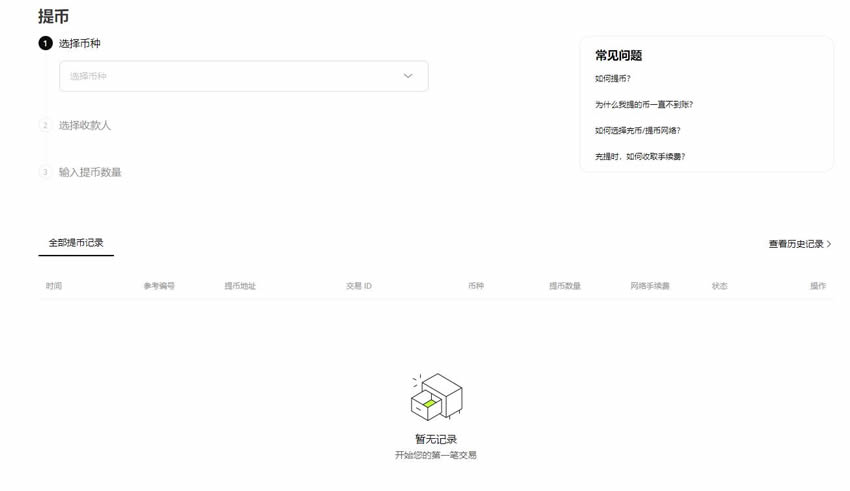The image size is (850, 491).
Task: Open FAQ 如何选择充币/提币网络?
Action: 637,131
